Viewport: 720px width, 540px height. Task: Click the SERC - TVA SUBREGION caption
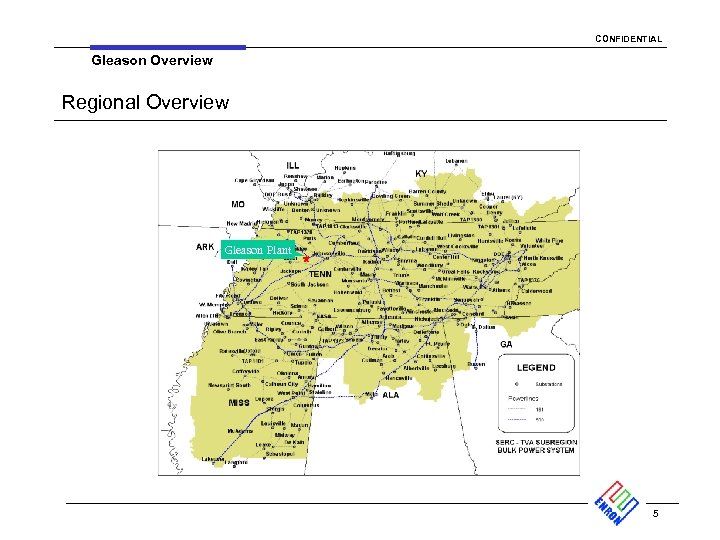point(536,442)
